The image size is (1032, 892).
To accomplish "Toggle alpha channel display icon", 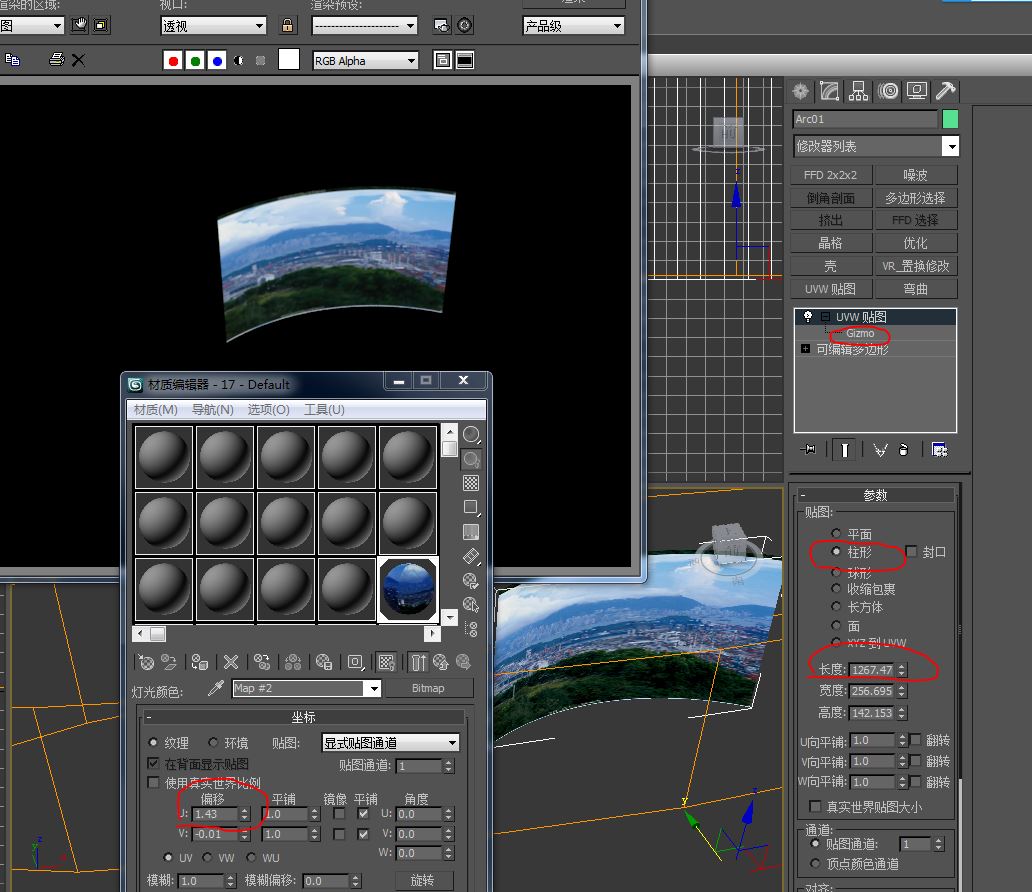I will (x=239, y=61).
